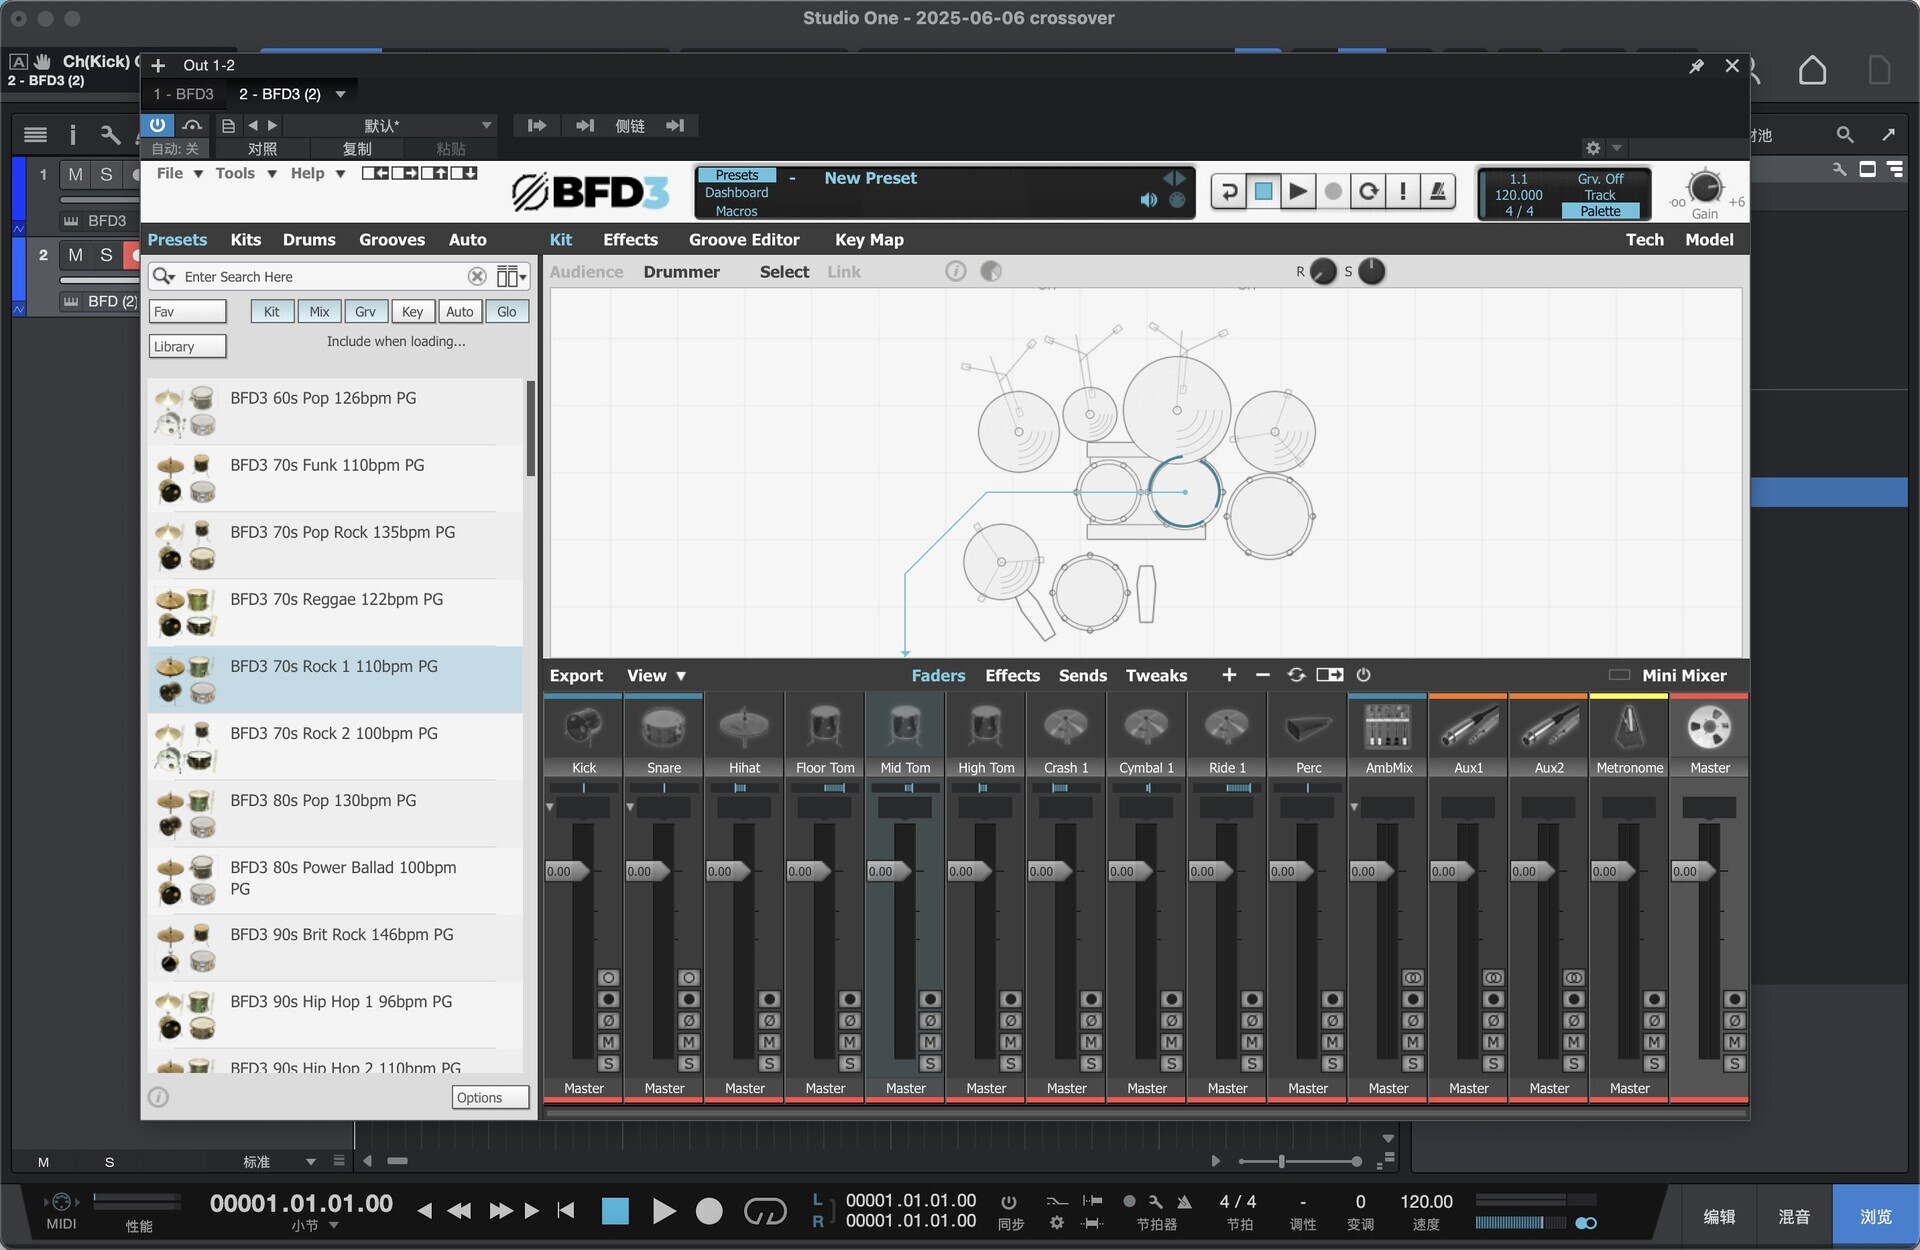This screenshot has height=1250, width=1920.
Task: Toggle the BFD3 metronome button
Action: coord(1437,191)
